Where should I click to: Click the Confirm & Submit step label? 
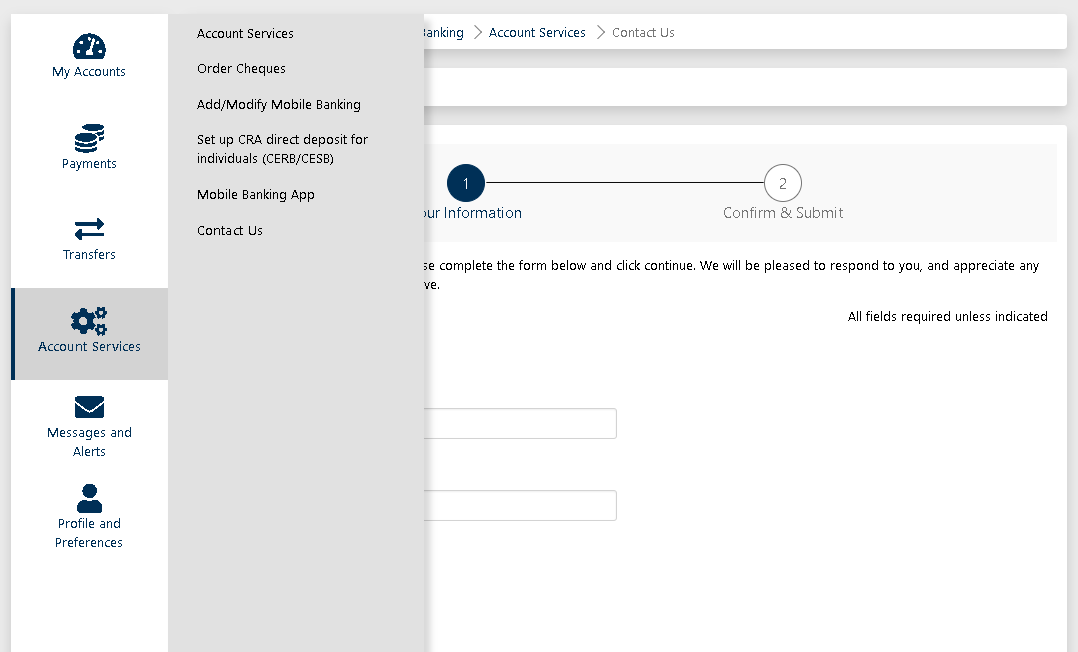783,213
